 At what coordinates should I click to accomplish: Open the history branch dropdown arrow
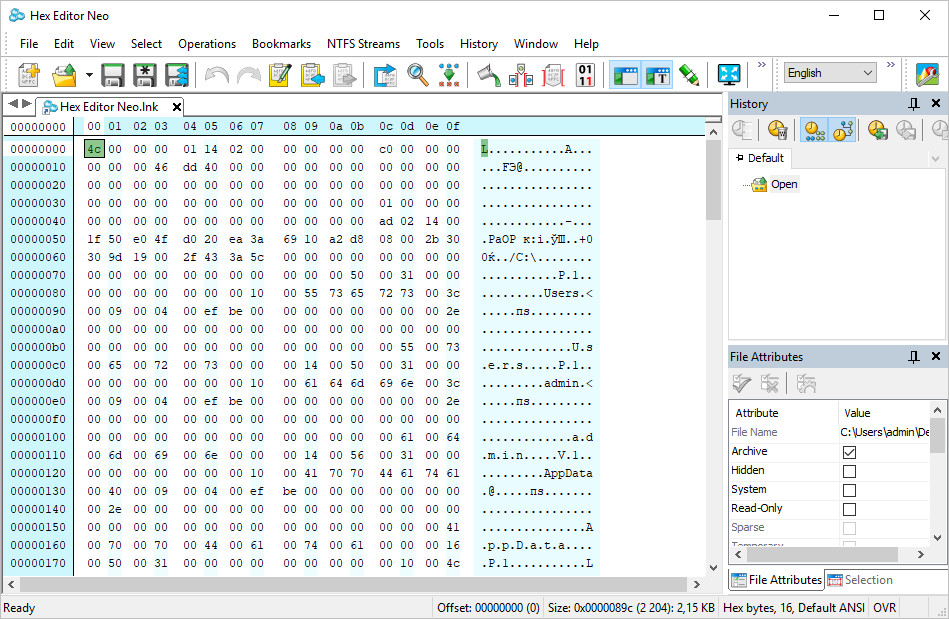(936, 159)
